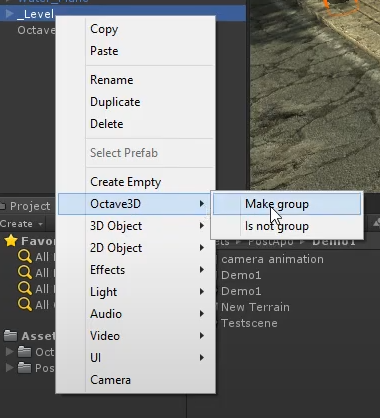Click Demo1 in the breadcrumb path
The image size is (380, 418).
[334, 242]
